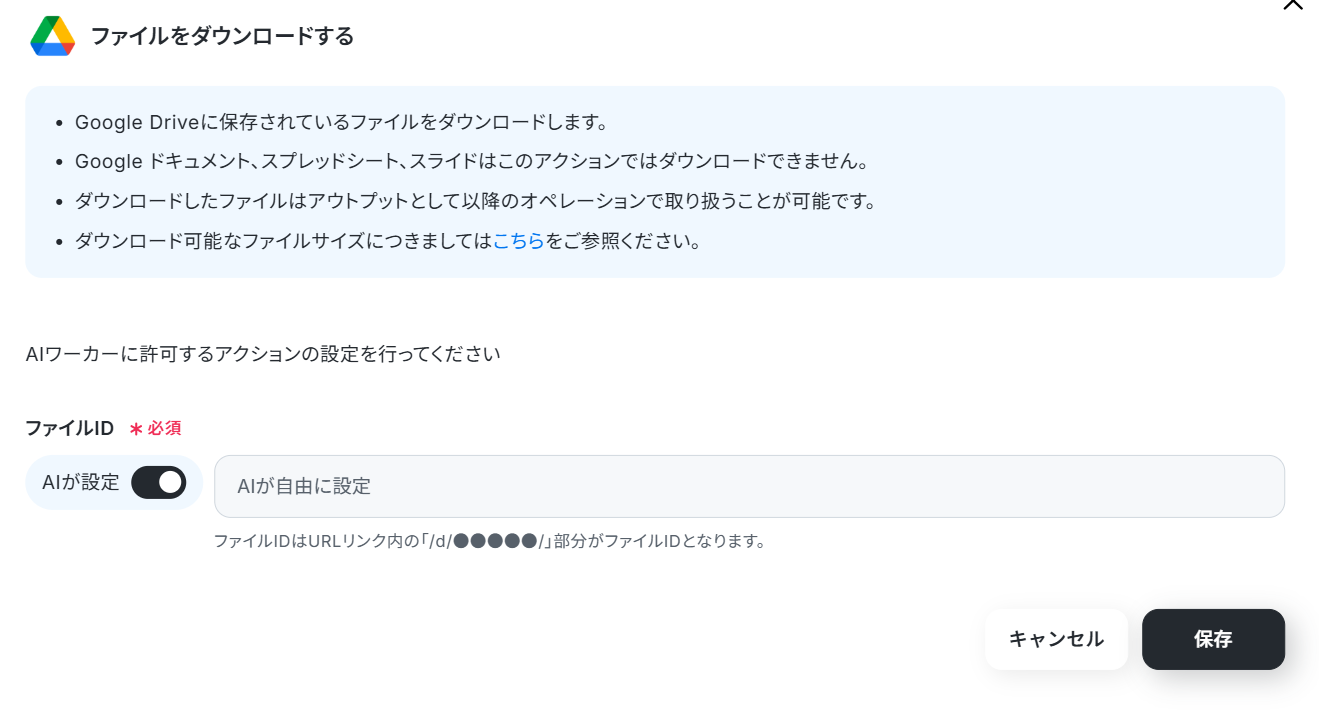Toggle the AIが設定 switch off
The height and width of the screenshot is (714, 1319).
[159, 483]
